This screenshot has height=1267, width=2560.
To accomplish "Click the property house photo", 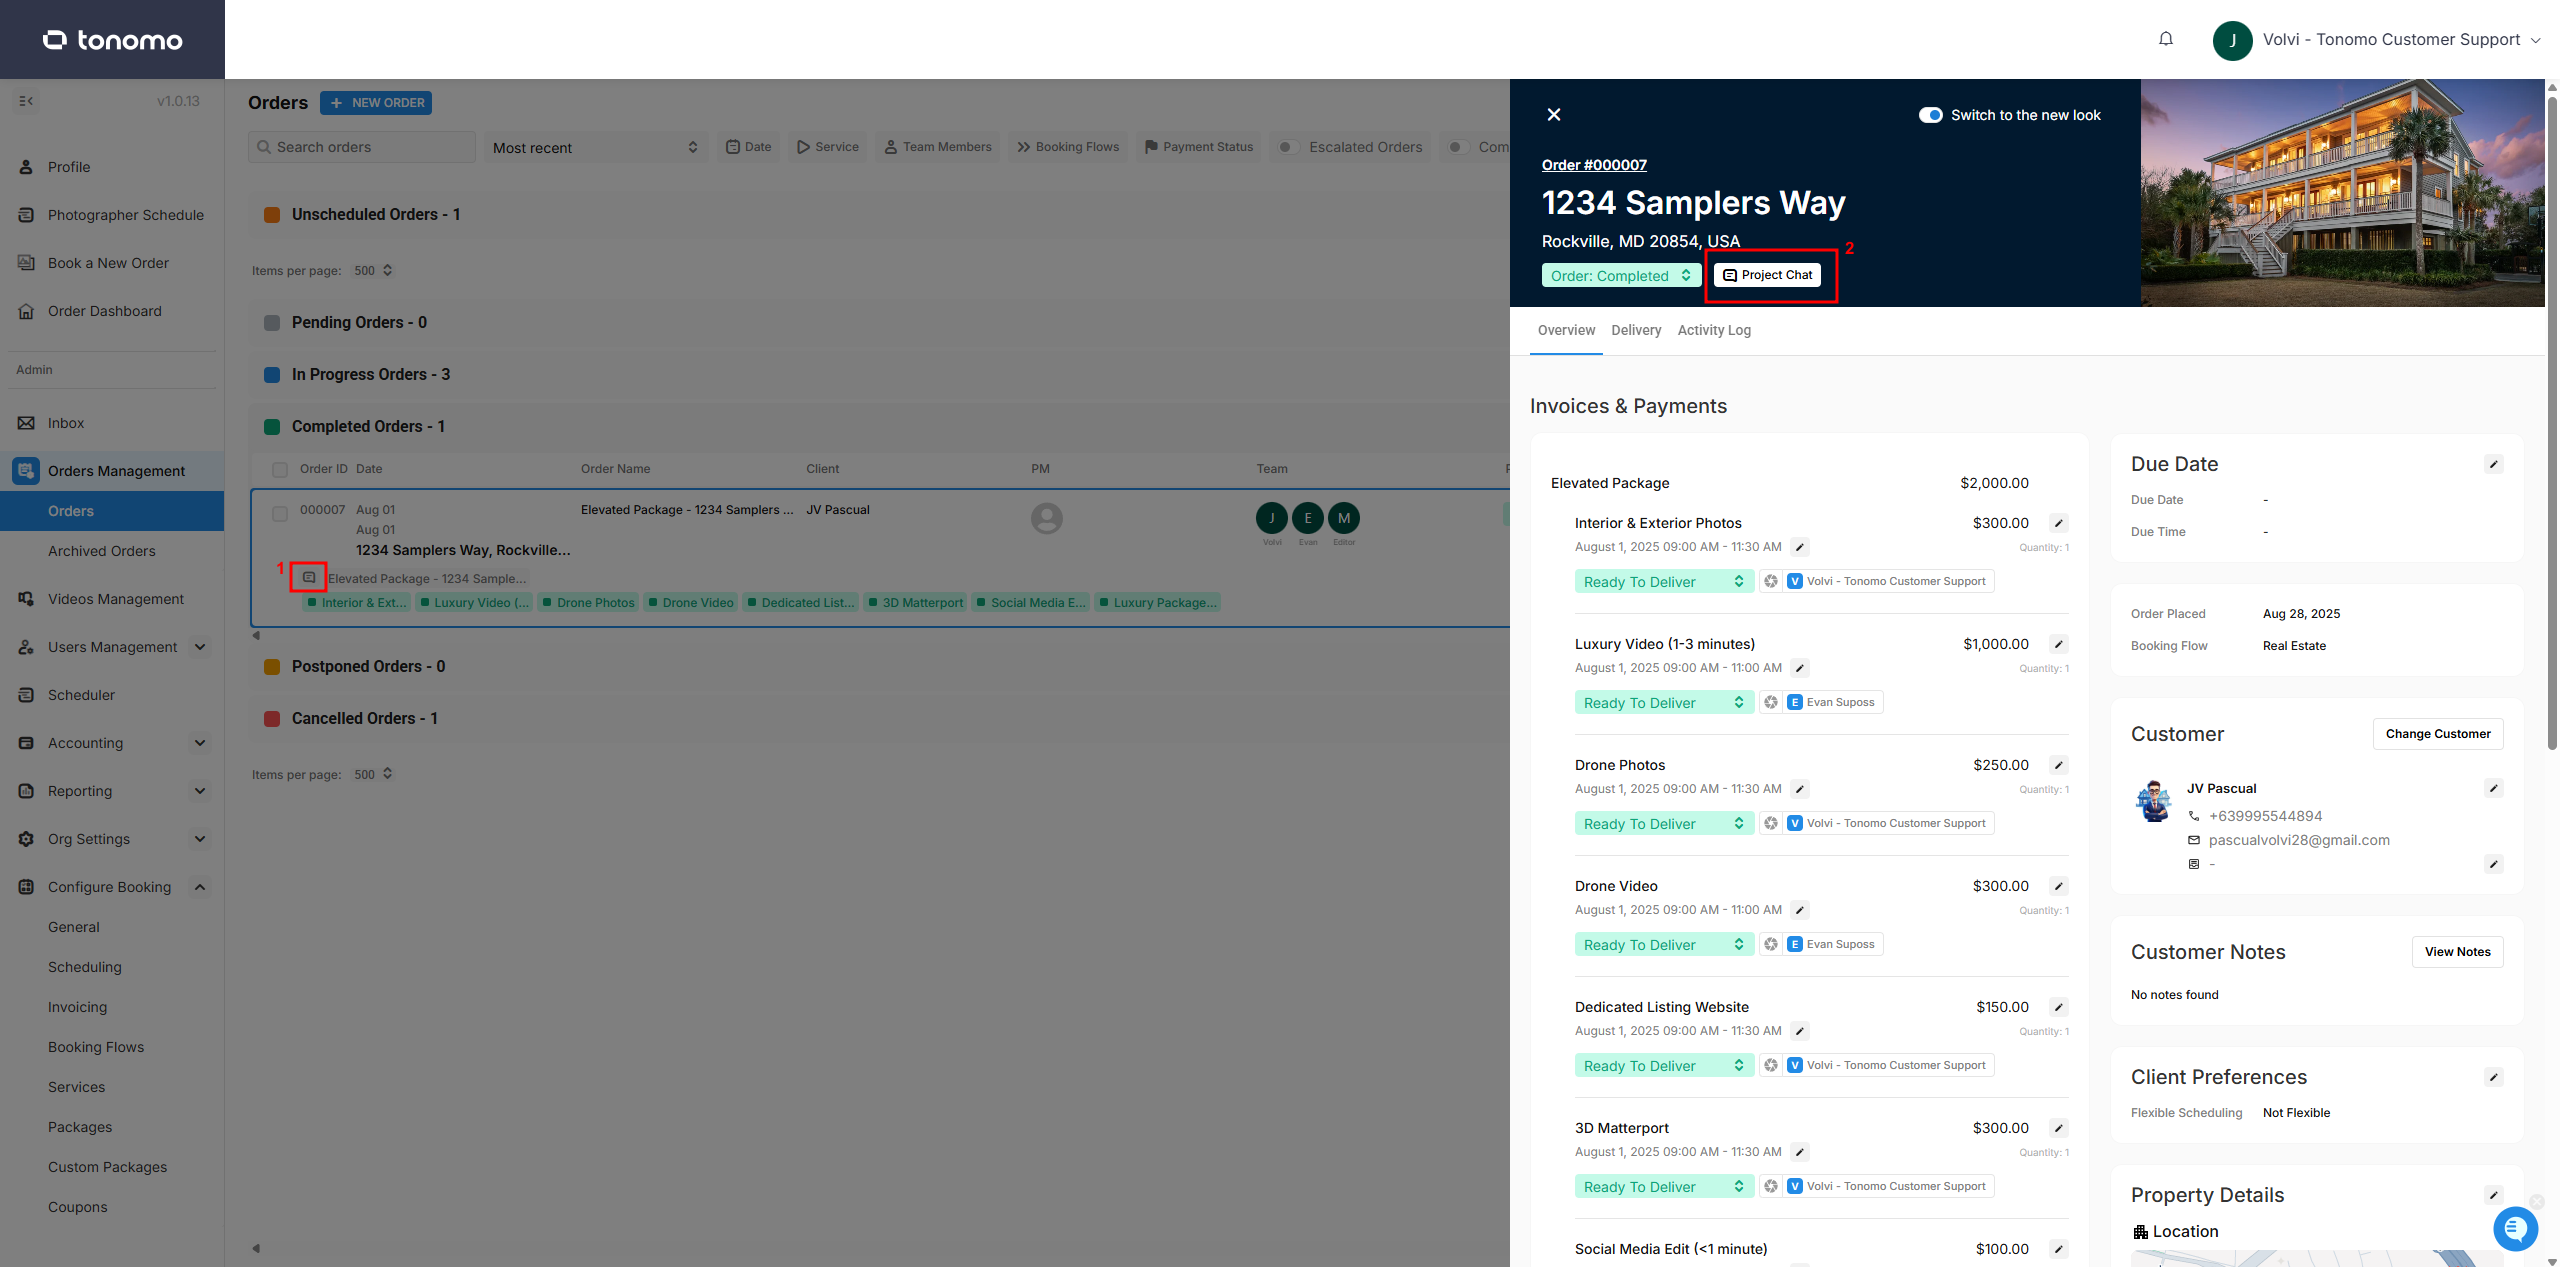I will 2342,193.
